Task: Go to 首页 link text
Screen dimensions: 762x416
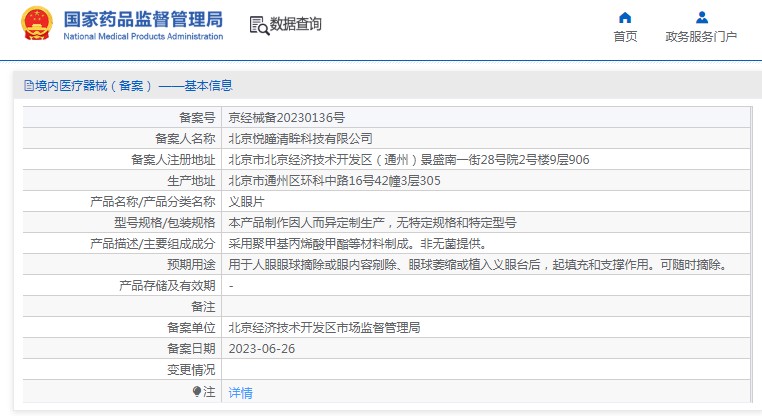Action: click(x=625, y=37)
